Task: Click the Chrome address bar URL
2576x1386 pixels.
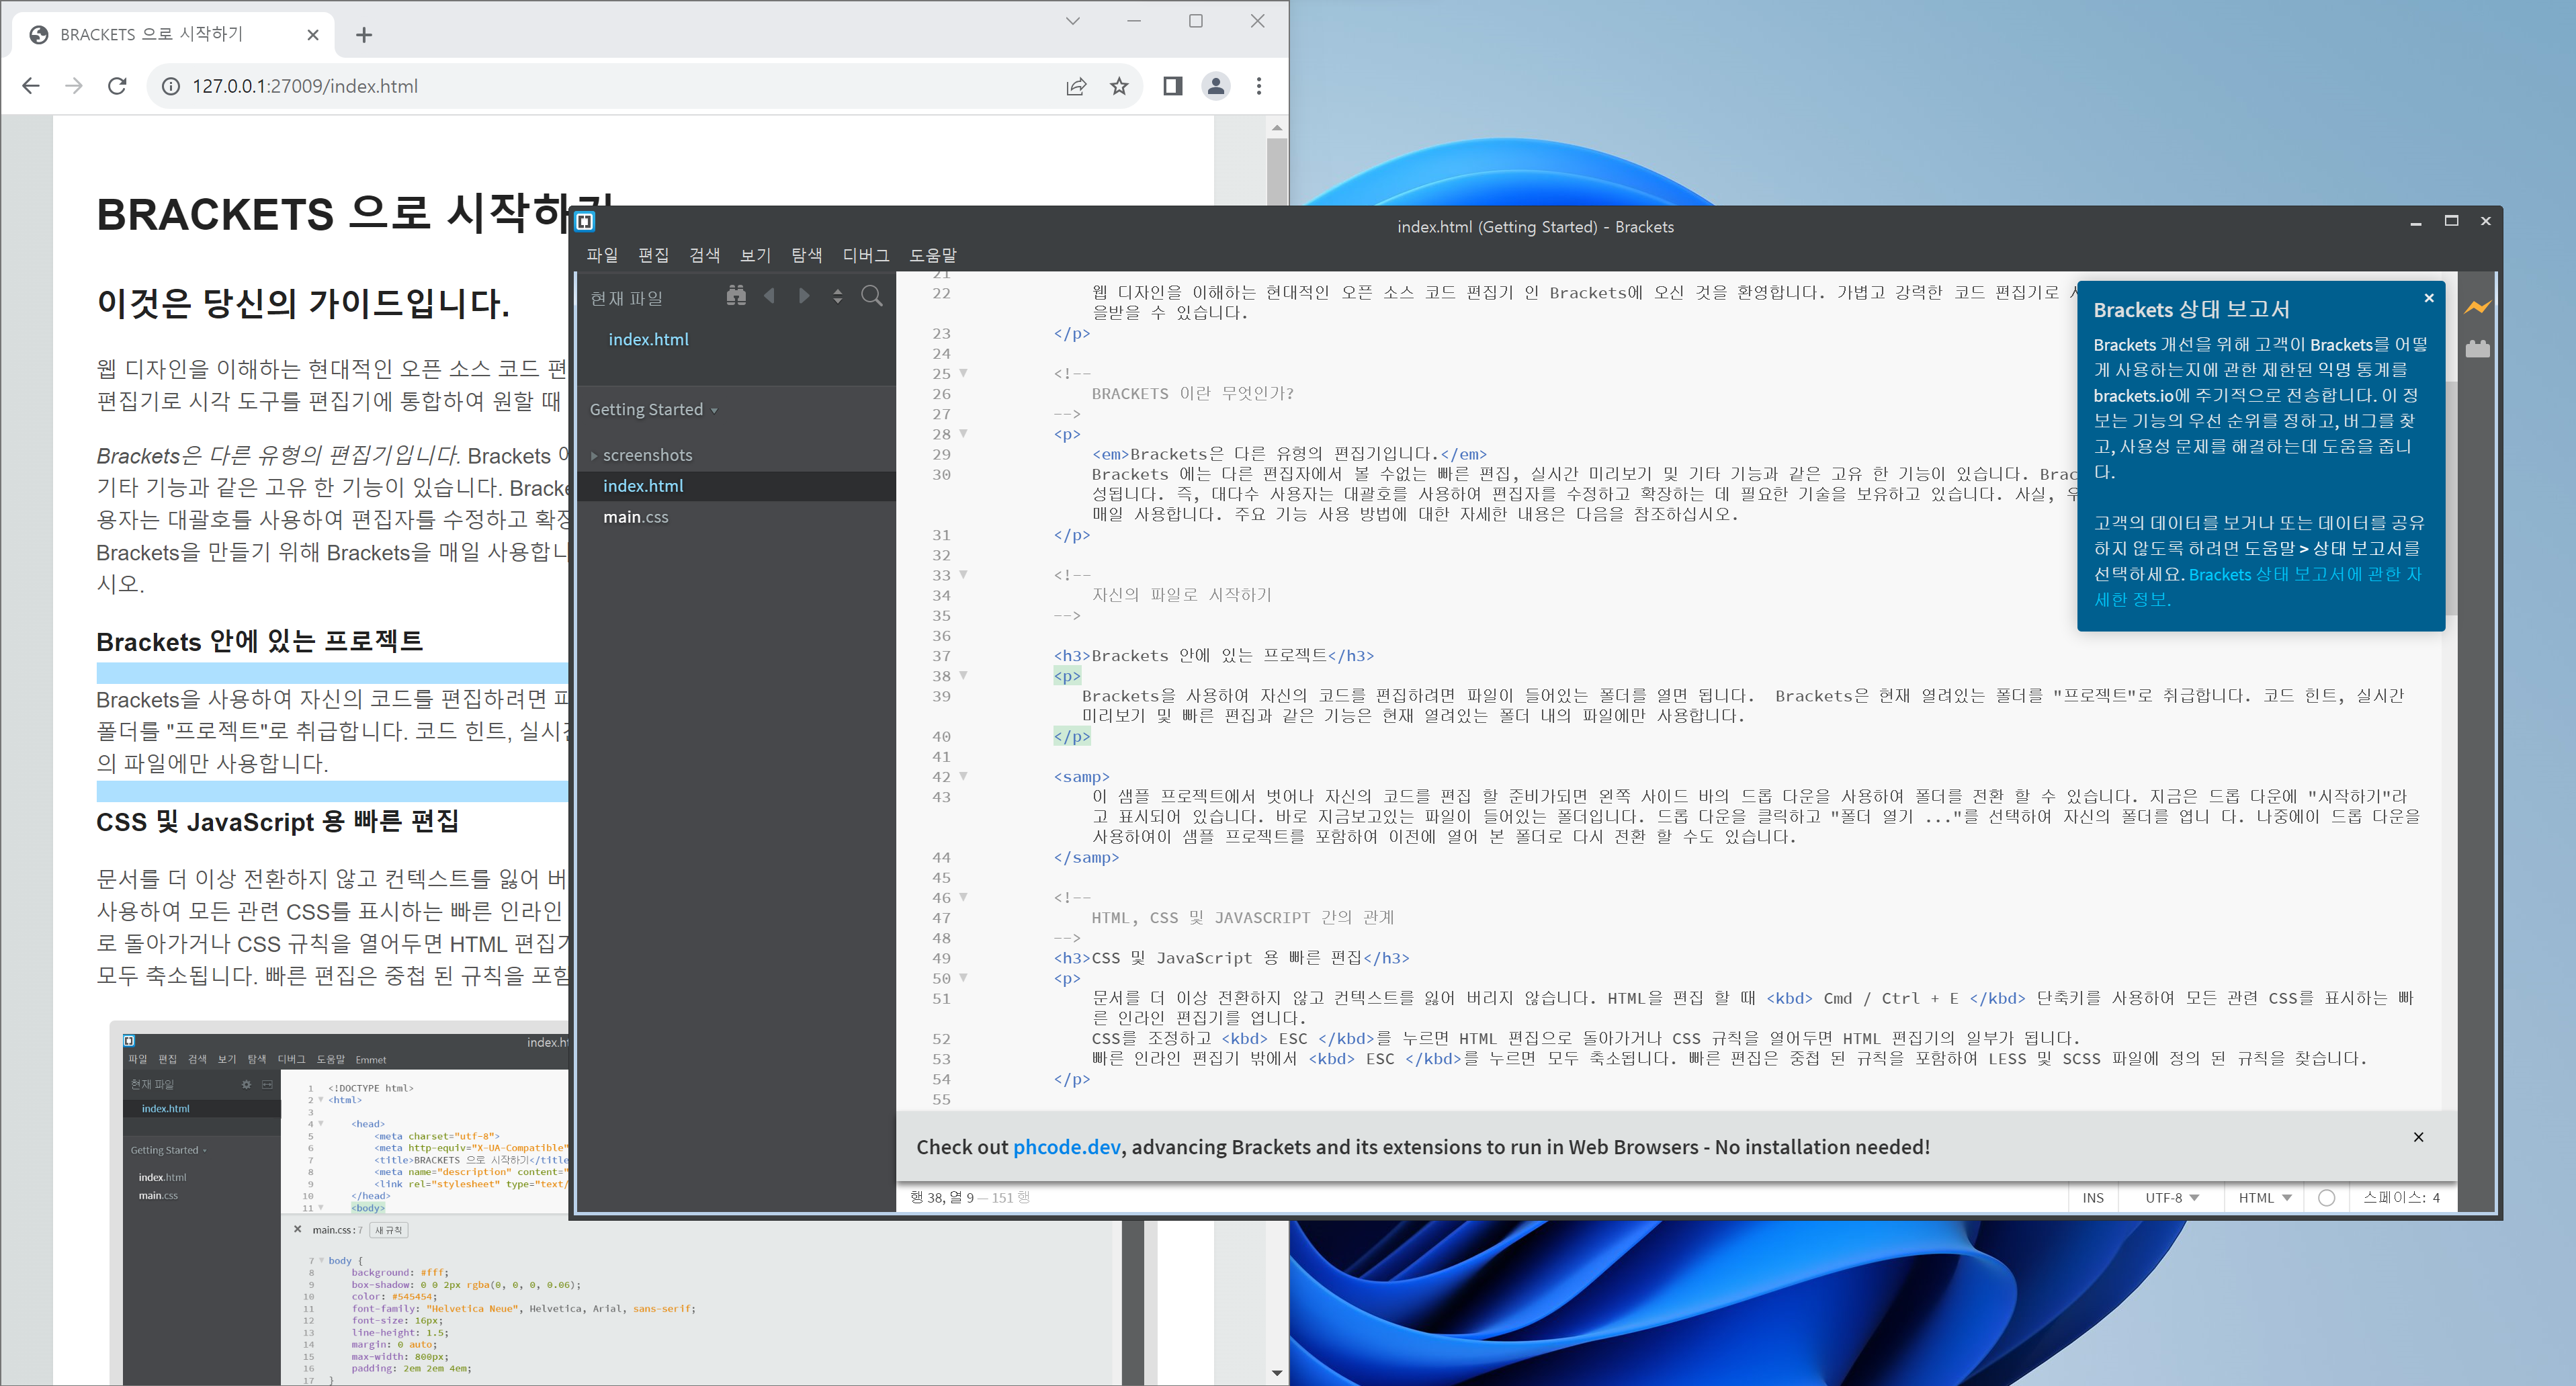Action: pyautogui.click(x=305, y=86)
